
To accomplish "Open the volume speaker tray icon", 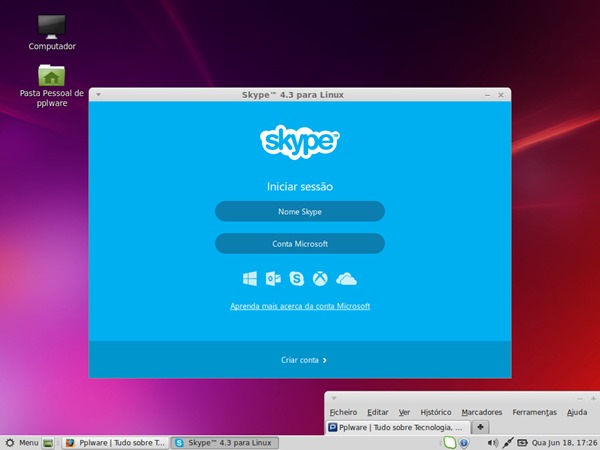I will click(x=492, y=443).
